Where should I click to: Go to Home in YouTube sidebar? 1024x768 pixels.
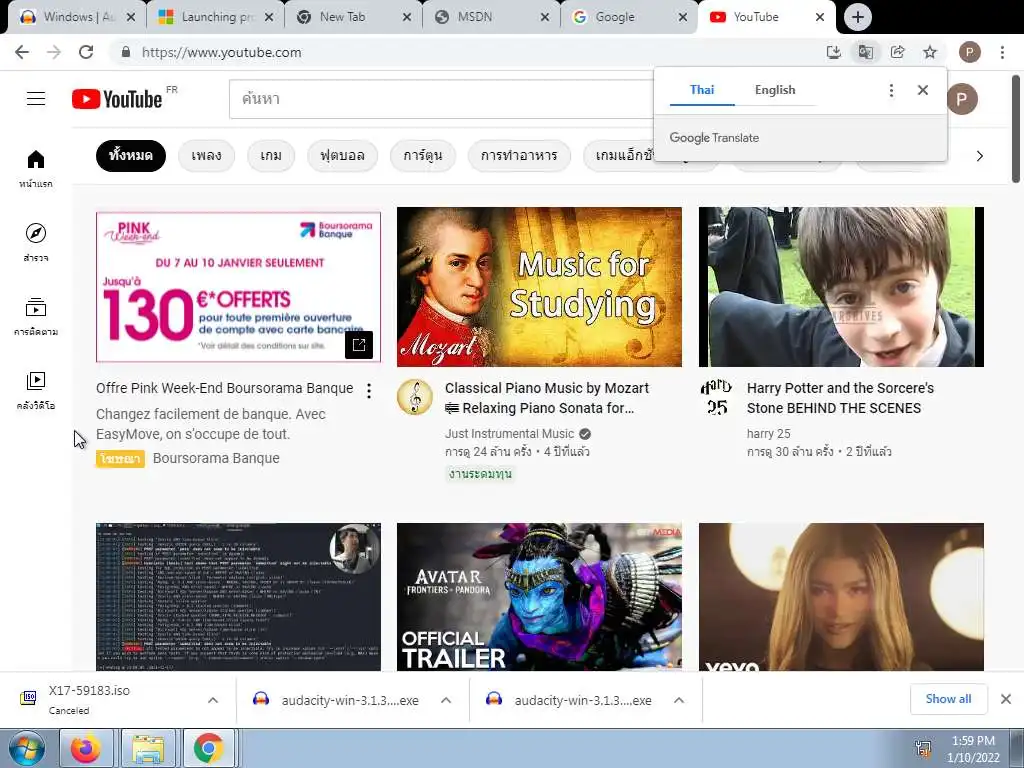(36, 168)
